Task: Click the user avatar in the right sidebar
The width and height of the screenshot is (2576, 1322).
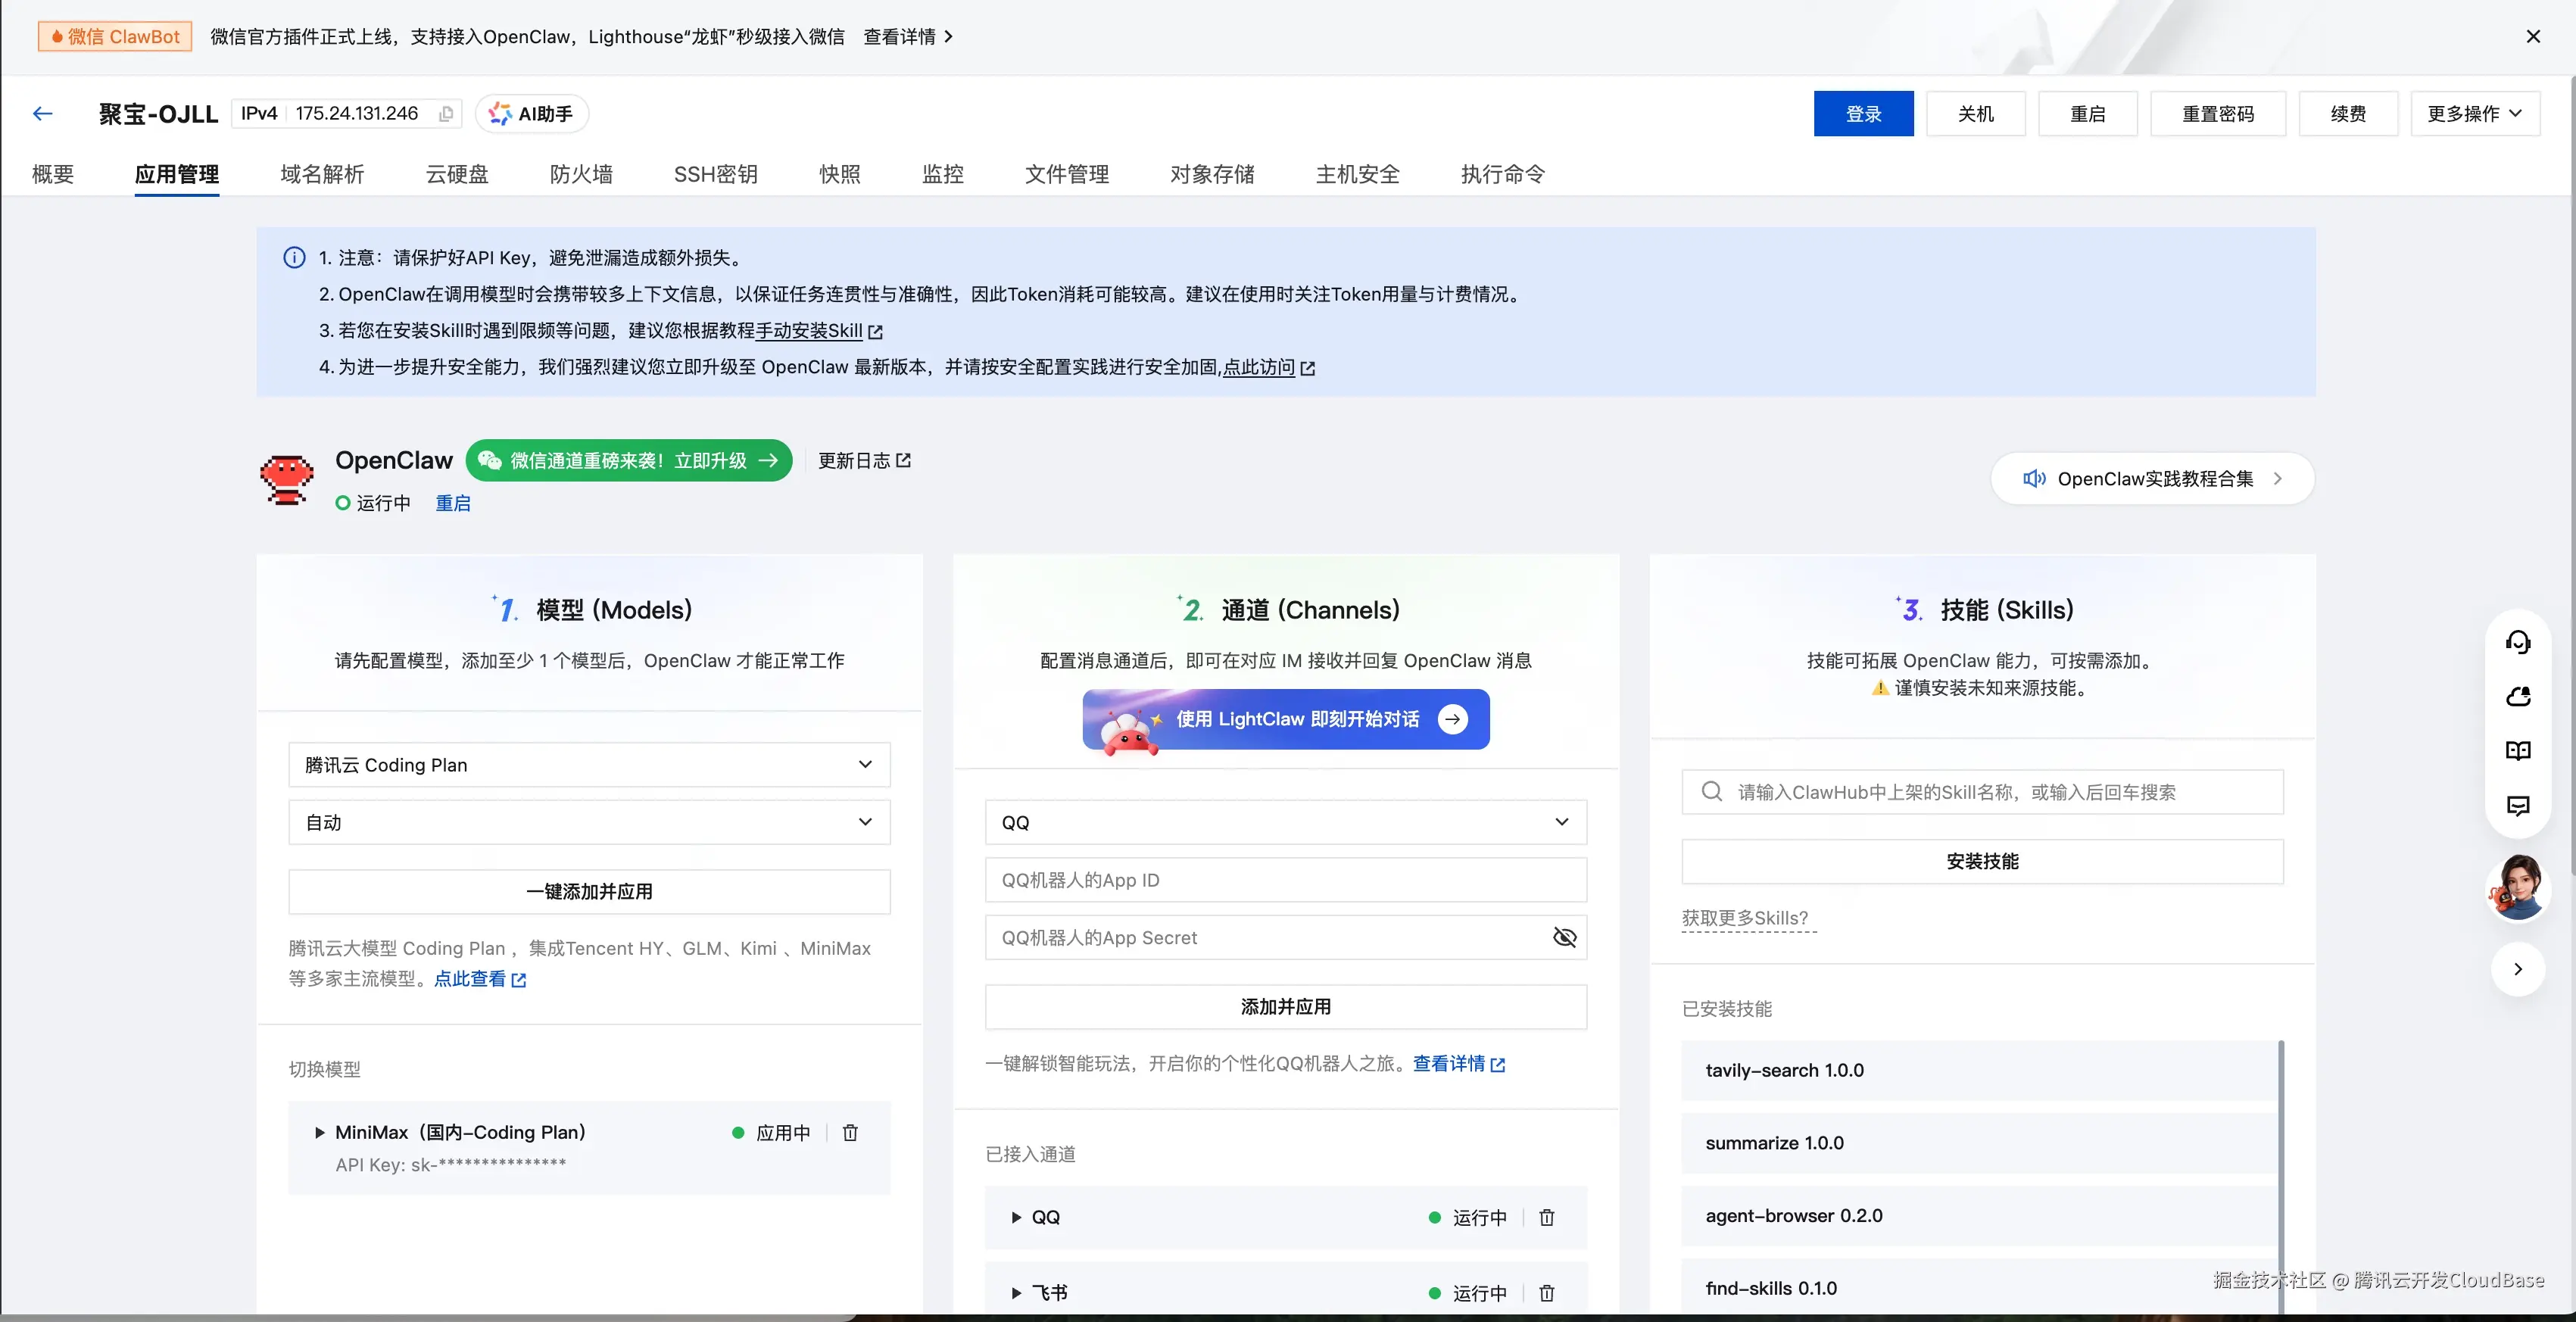Action: tap(2519, 888)
